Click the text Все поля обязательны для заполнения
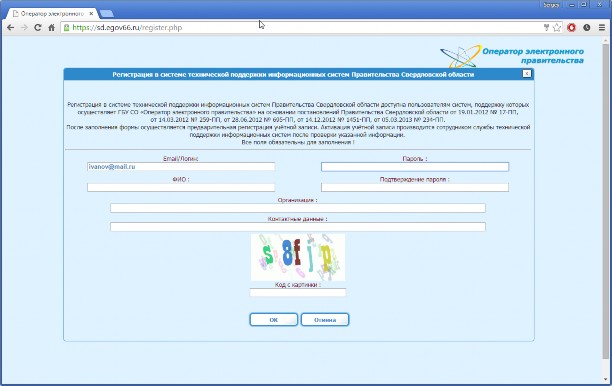The image size is (612, 386). (x=298, y=142)
